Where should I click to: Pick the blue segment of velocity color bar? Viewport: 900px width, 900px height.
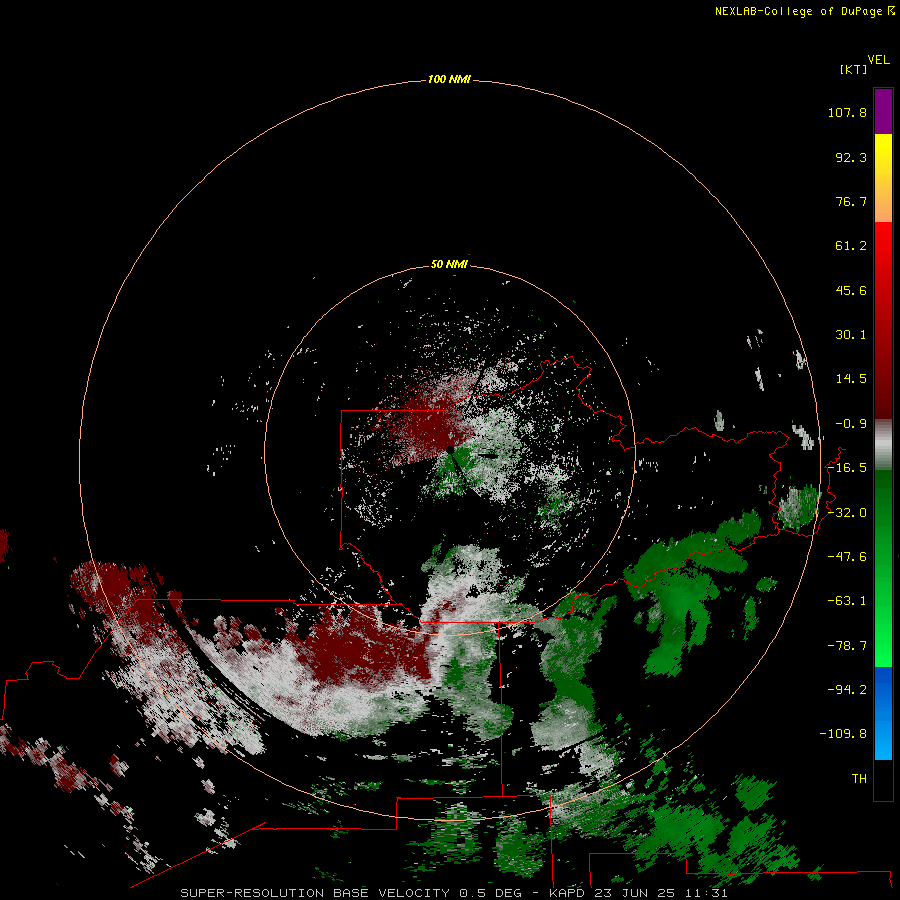pos(883,713)
